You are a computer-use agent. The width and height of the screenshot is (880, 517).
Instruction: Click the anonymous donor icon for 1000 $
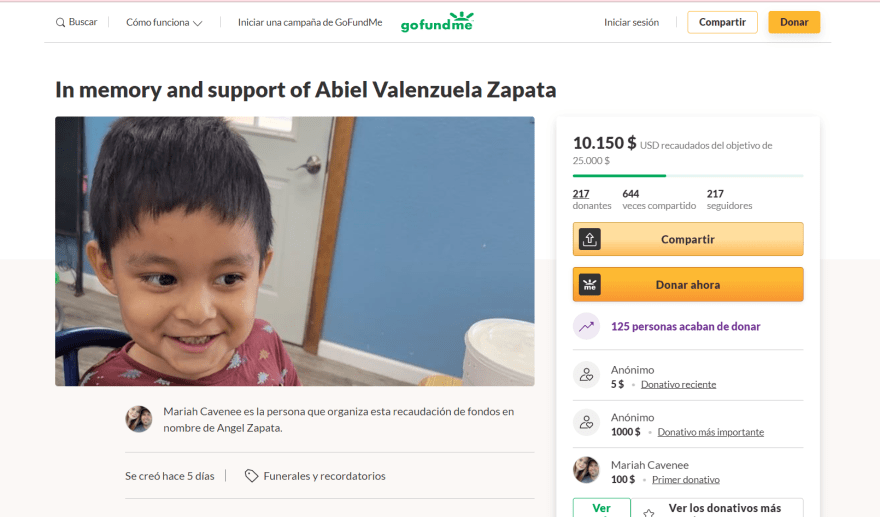click(586, 423)
